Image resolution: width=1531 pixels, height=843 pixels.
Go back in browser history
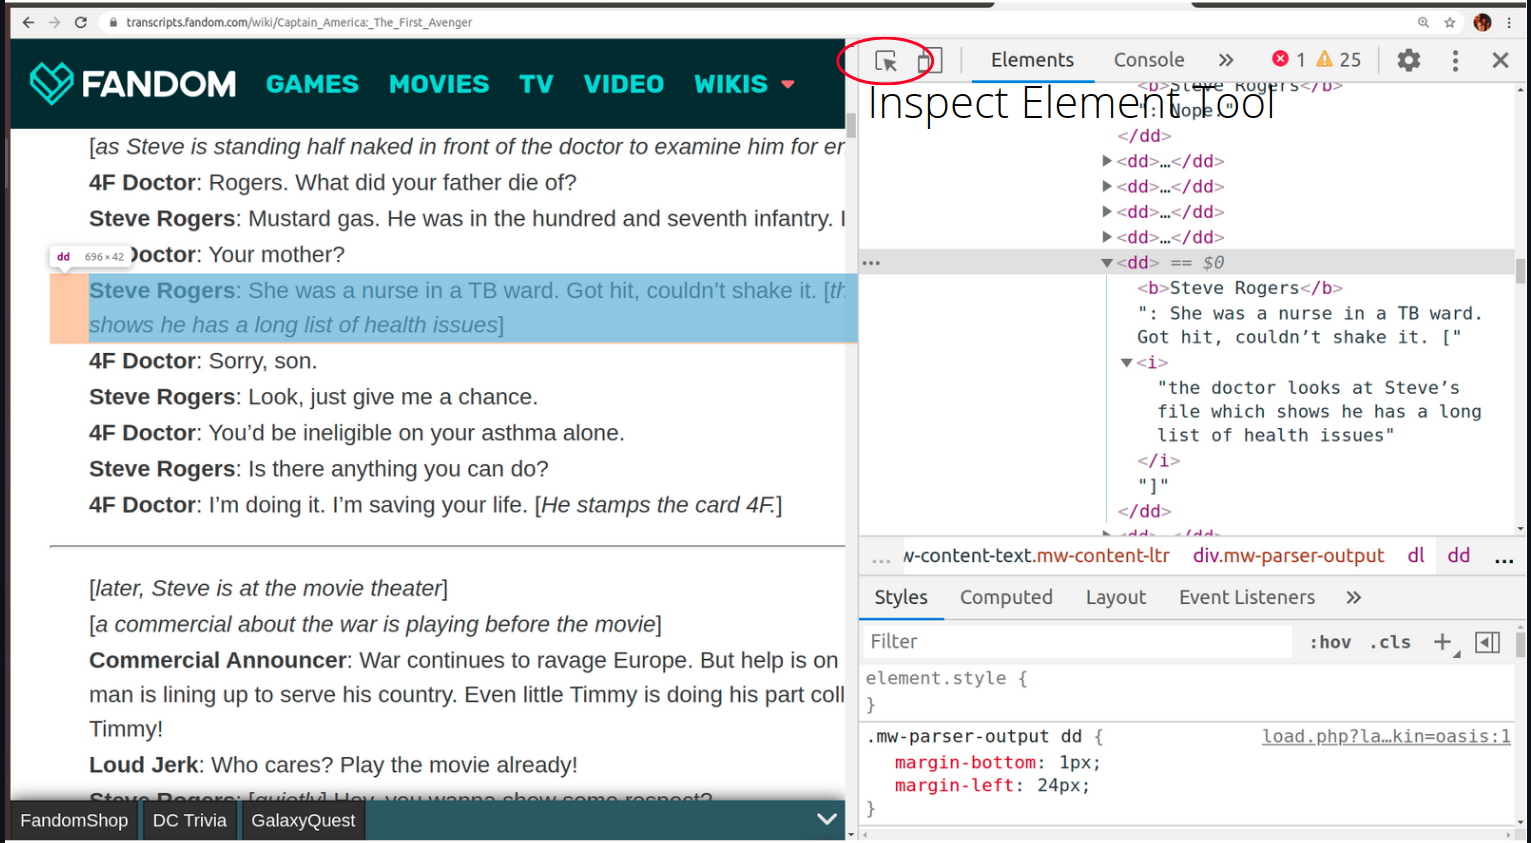point(28,22)
